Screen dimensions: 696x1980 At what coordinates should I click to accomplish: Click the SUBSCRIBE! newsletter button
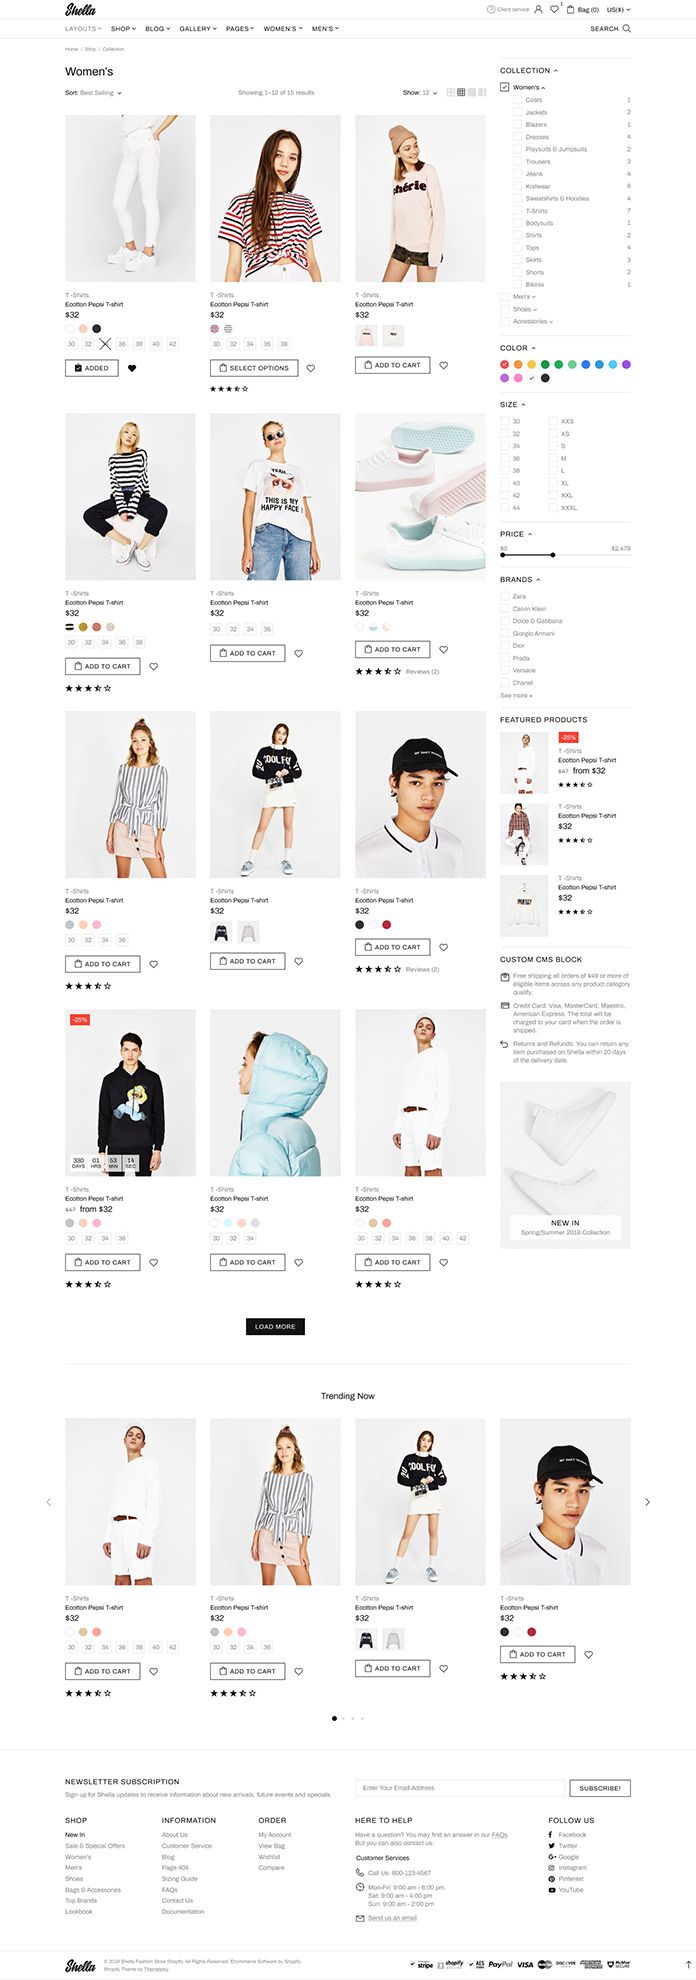click(x=600, y=1788)
